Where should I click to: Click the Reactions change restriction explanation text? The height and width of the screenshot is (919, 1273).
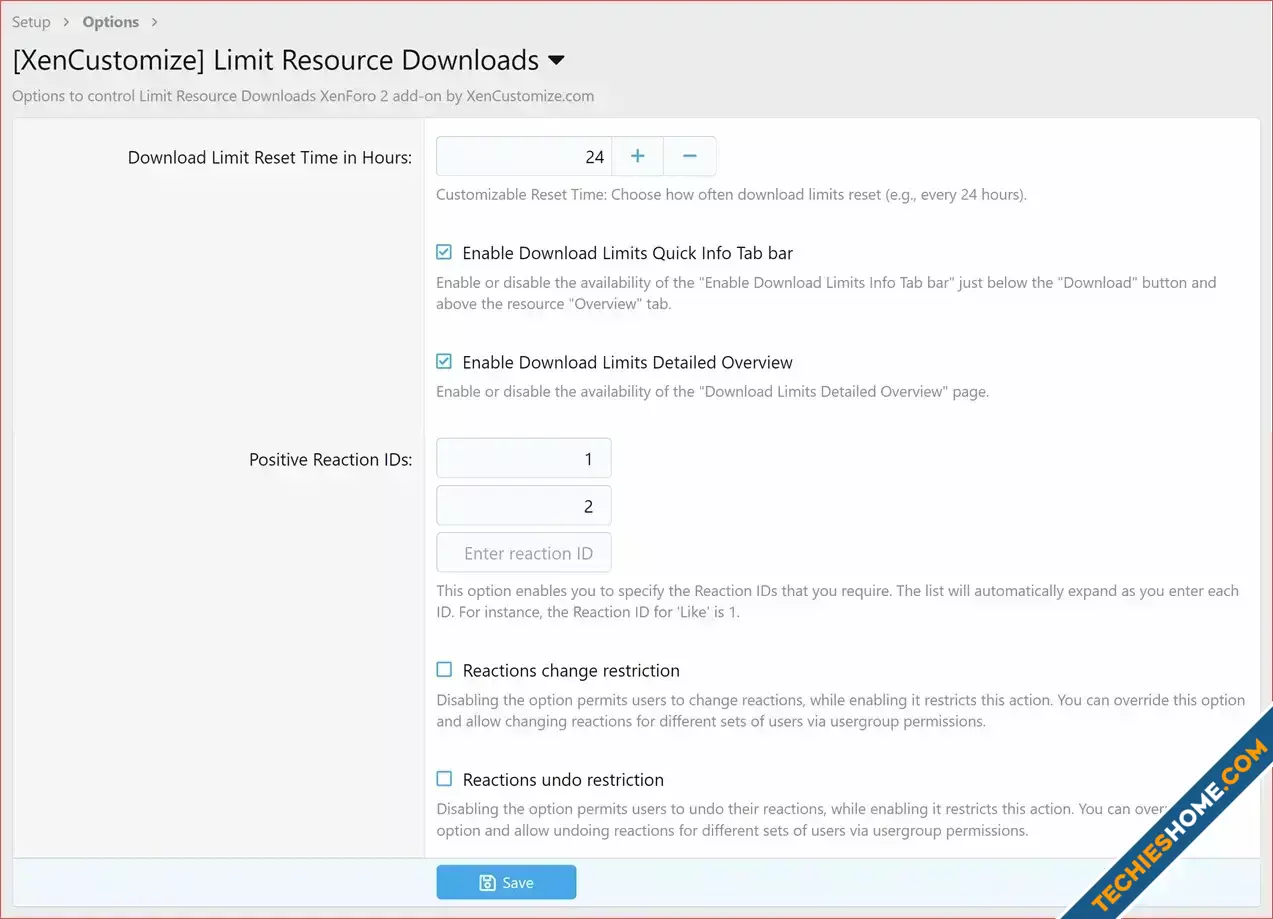[841, 711]
